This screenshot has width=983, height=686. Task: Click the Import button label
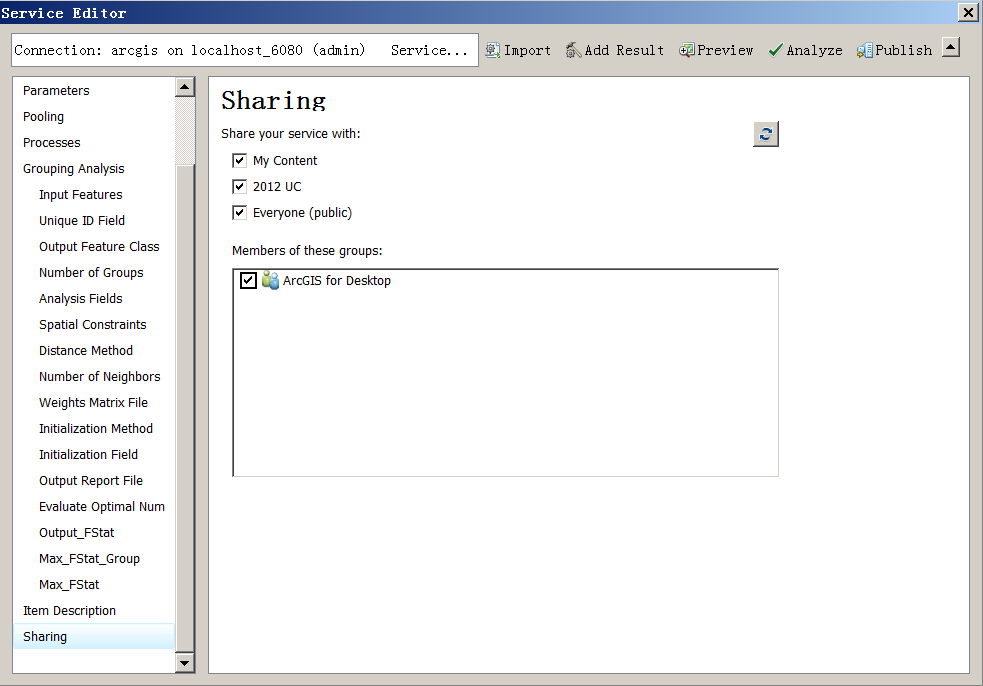pos(527,50)
